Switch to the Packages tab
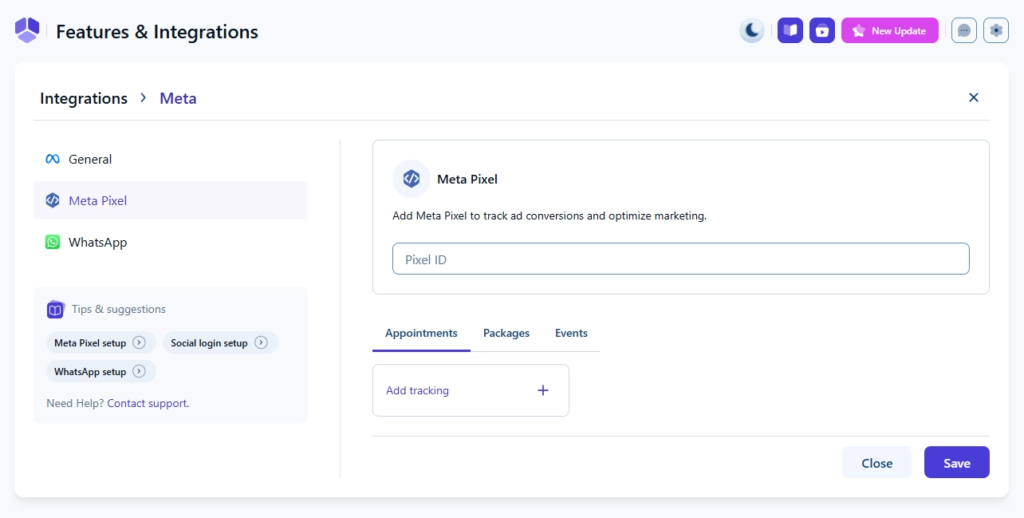This screenshot has width=1024, height=518. [506, 333]
